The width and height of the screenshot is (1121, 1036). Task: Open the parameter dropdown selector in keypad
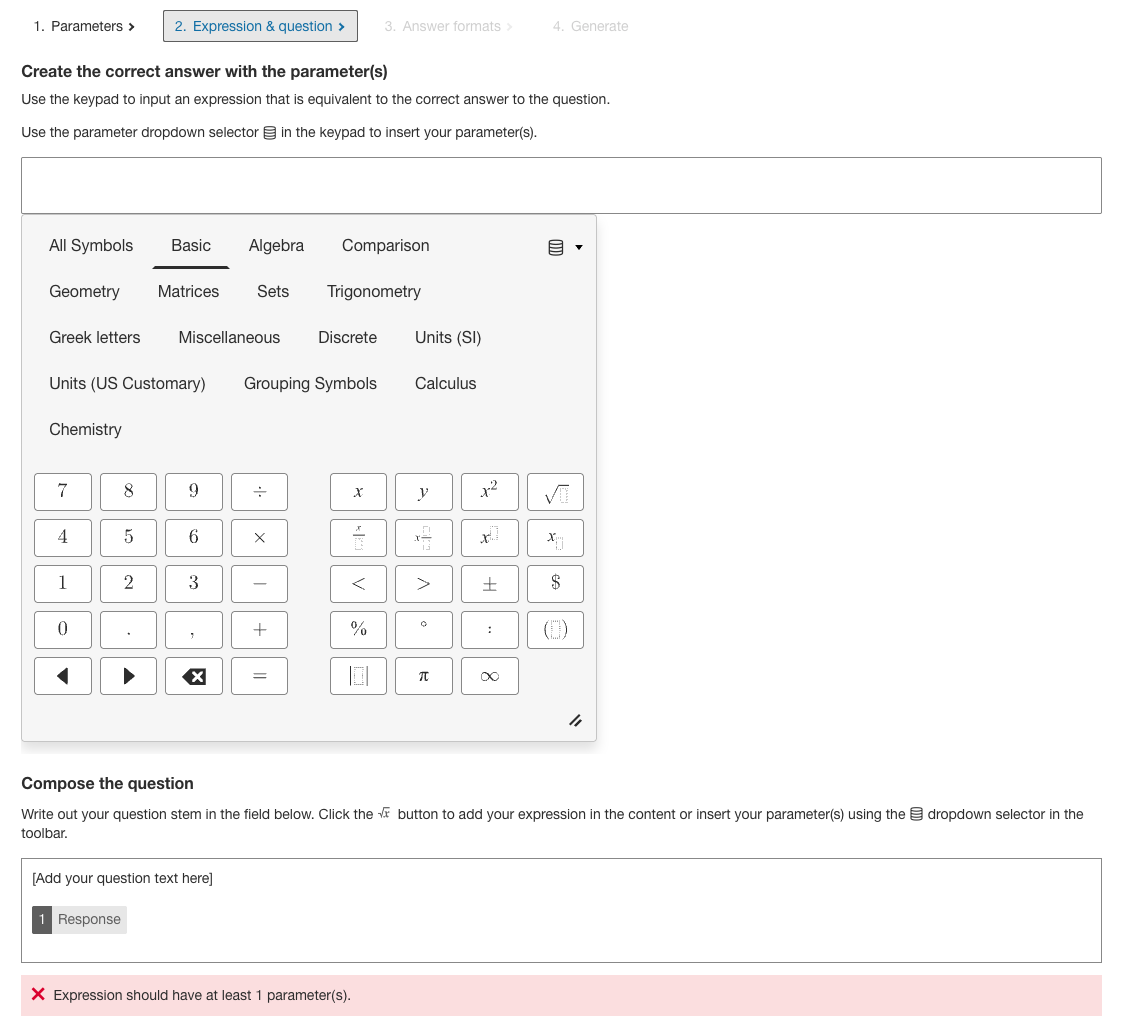(x=565, y=247)
